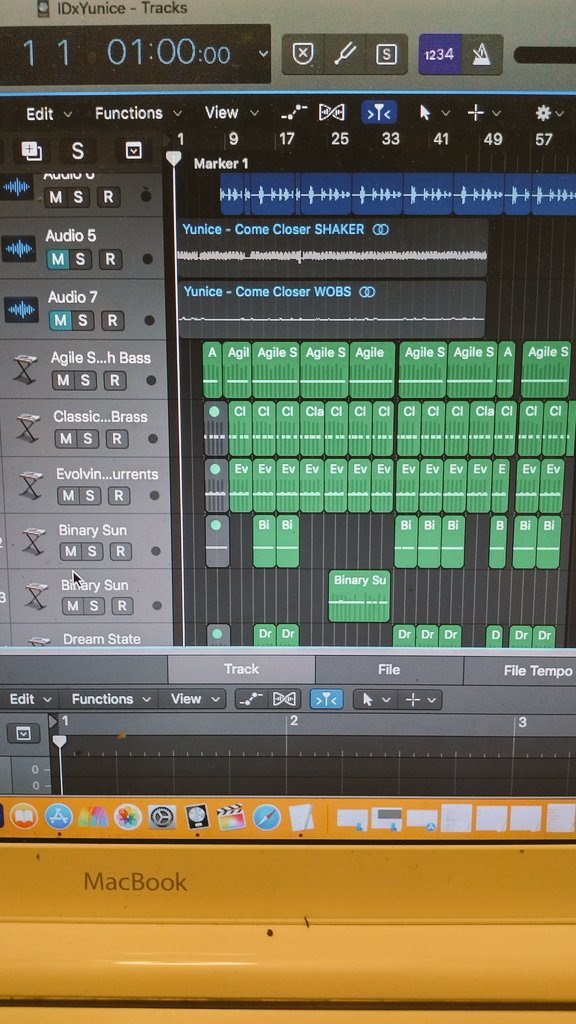576x1024 pixels.
Task: Show automation in the Tracks area
Action: (x=293, y=112)
